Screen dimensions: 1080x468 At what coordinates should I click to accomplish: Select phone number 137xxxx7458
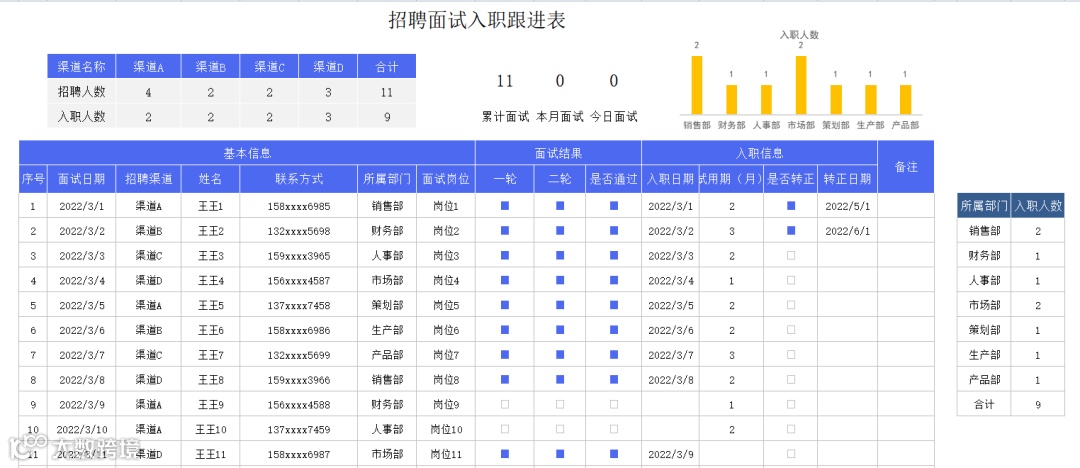pos(299,305)
